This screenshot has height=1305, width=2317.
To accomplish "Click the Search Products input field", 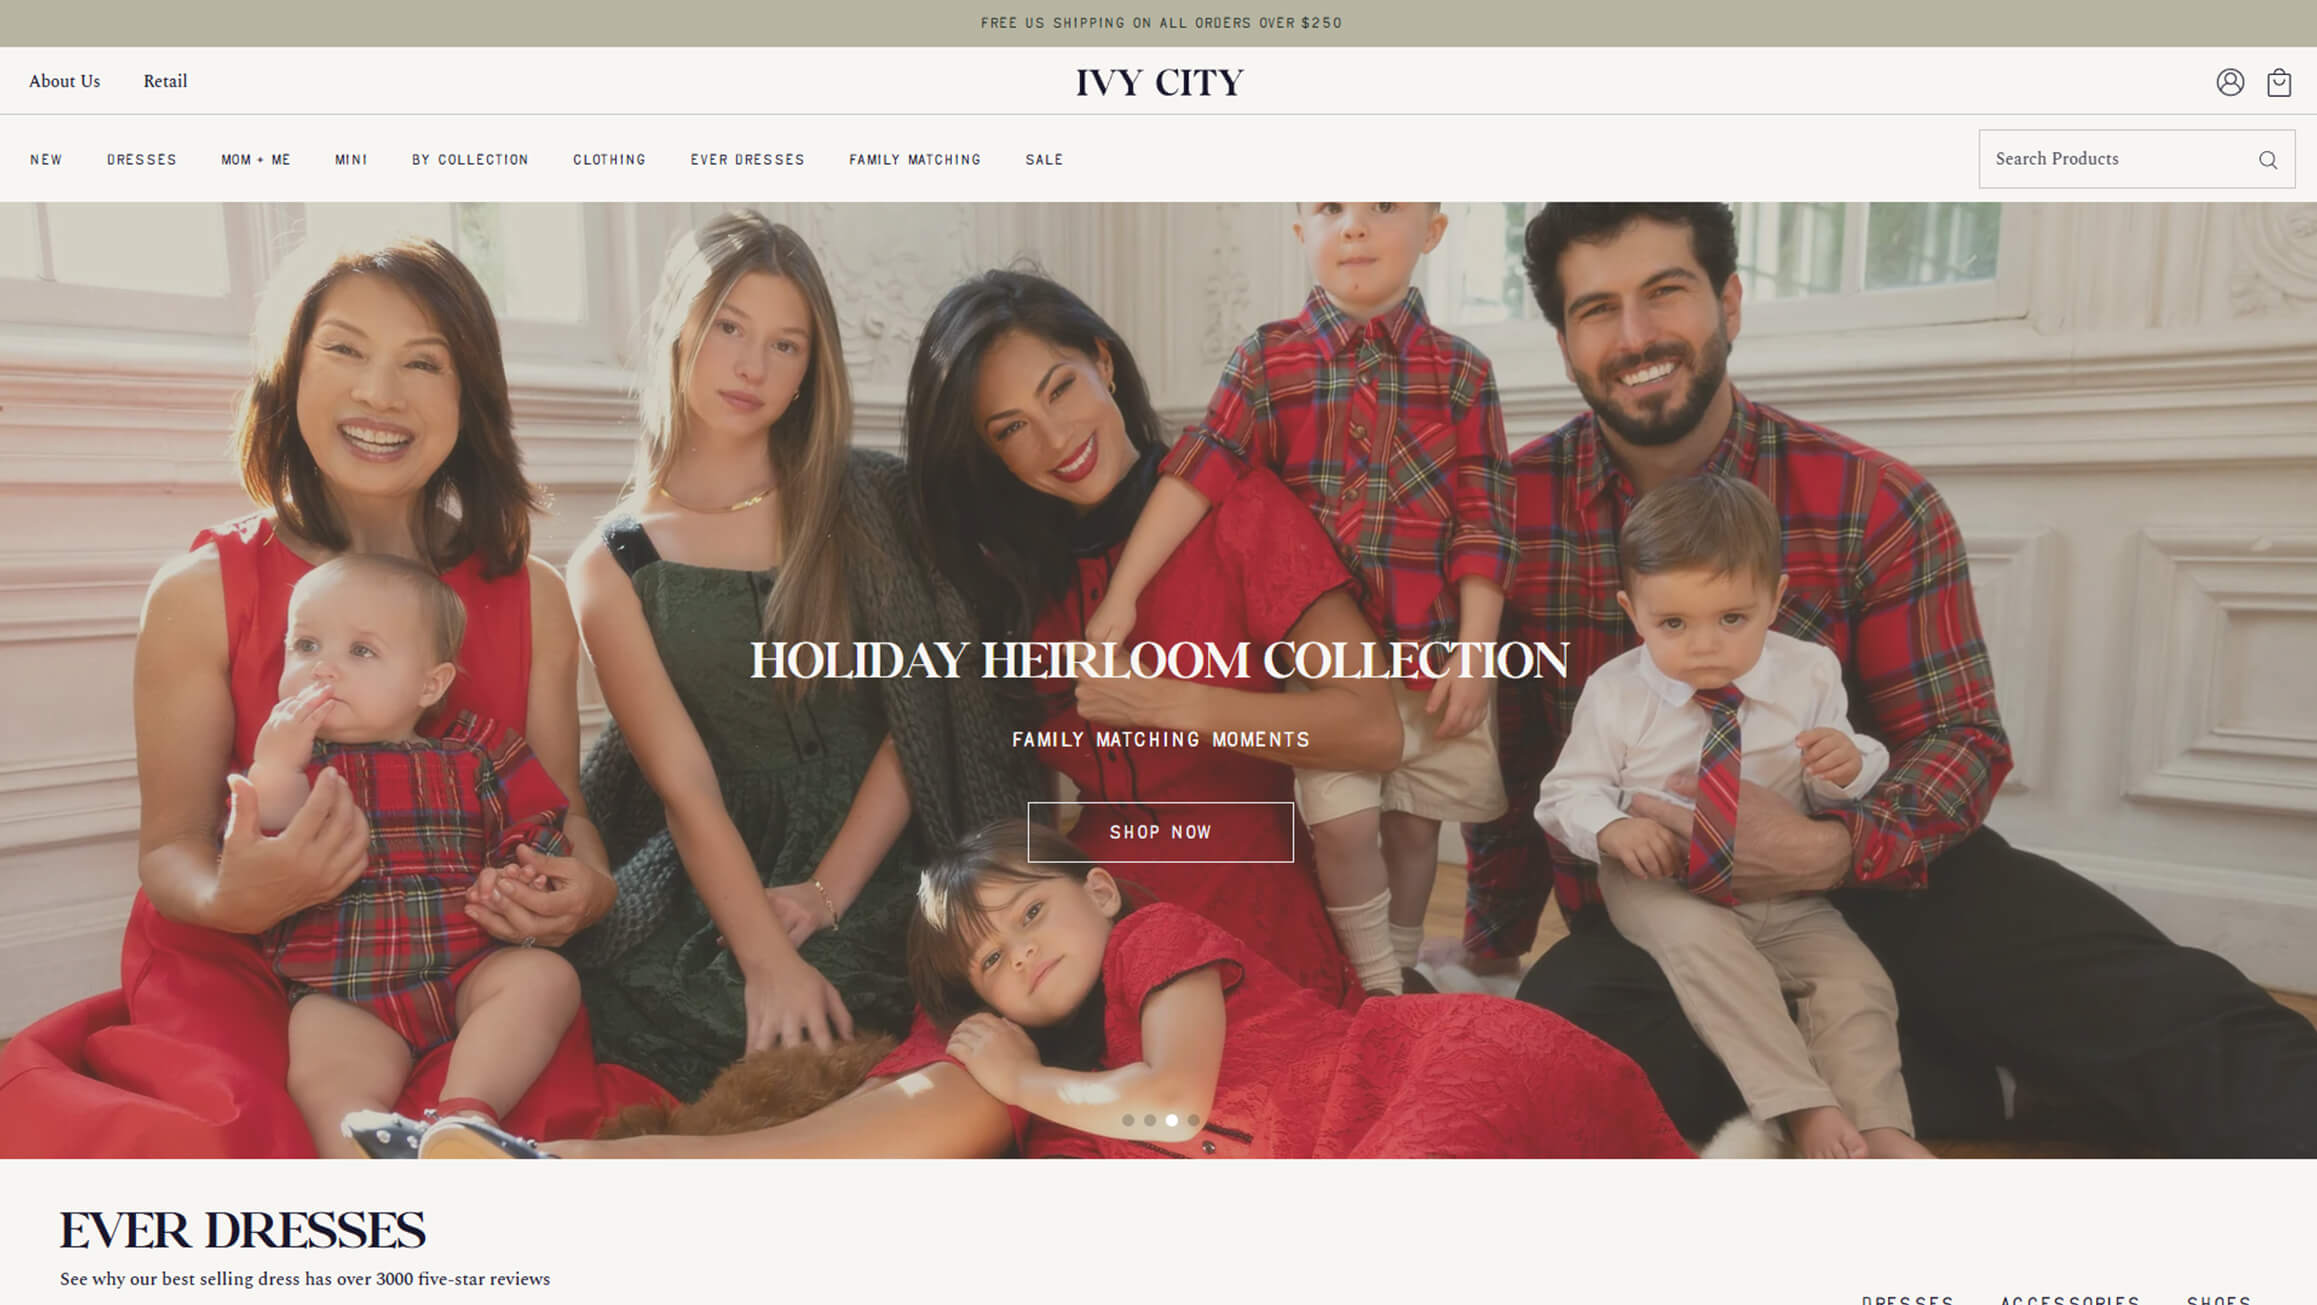I will [x=2136, y=159].
